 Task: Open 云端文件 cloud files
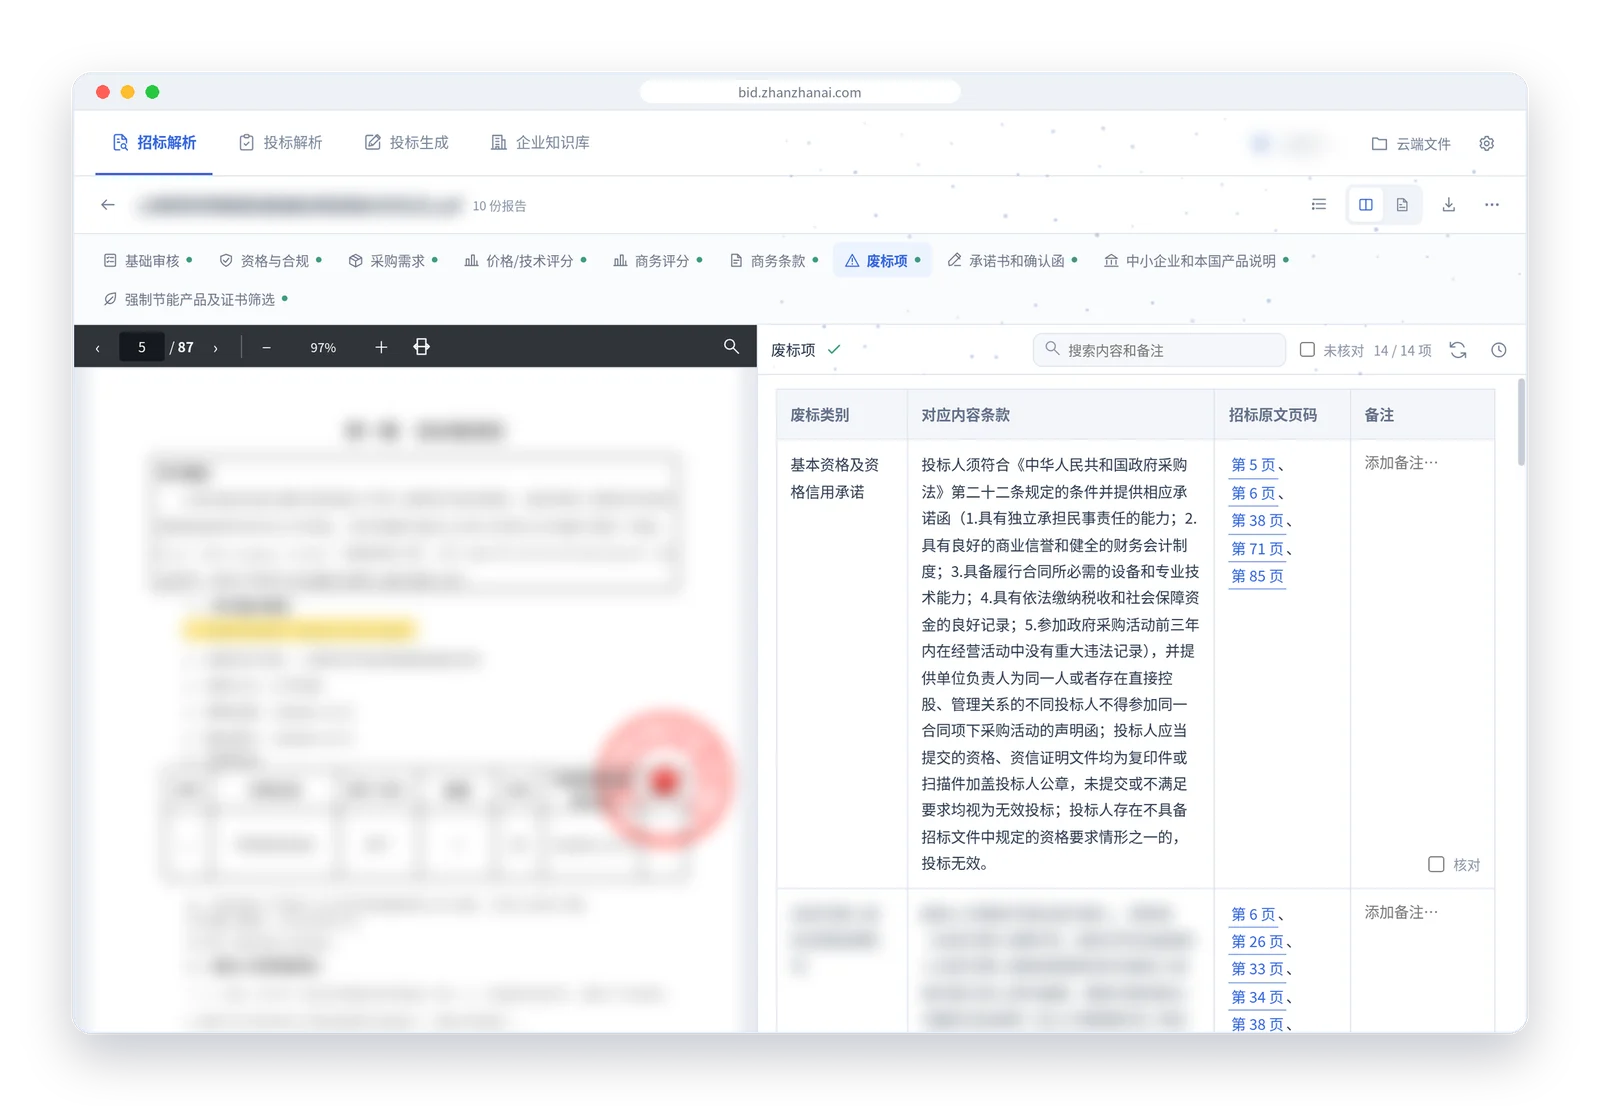1411,144
